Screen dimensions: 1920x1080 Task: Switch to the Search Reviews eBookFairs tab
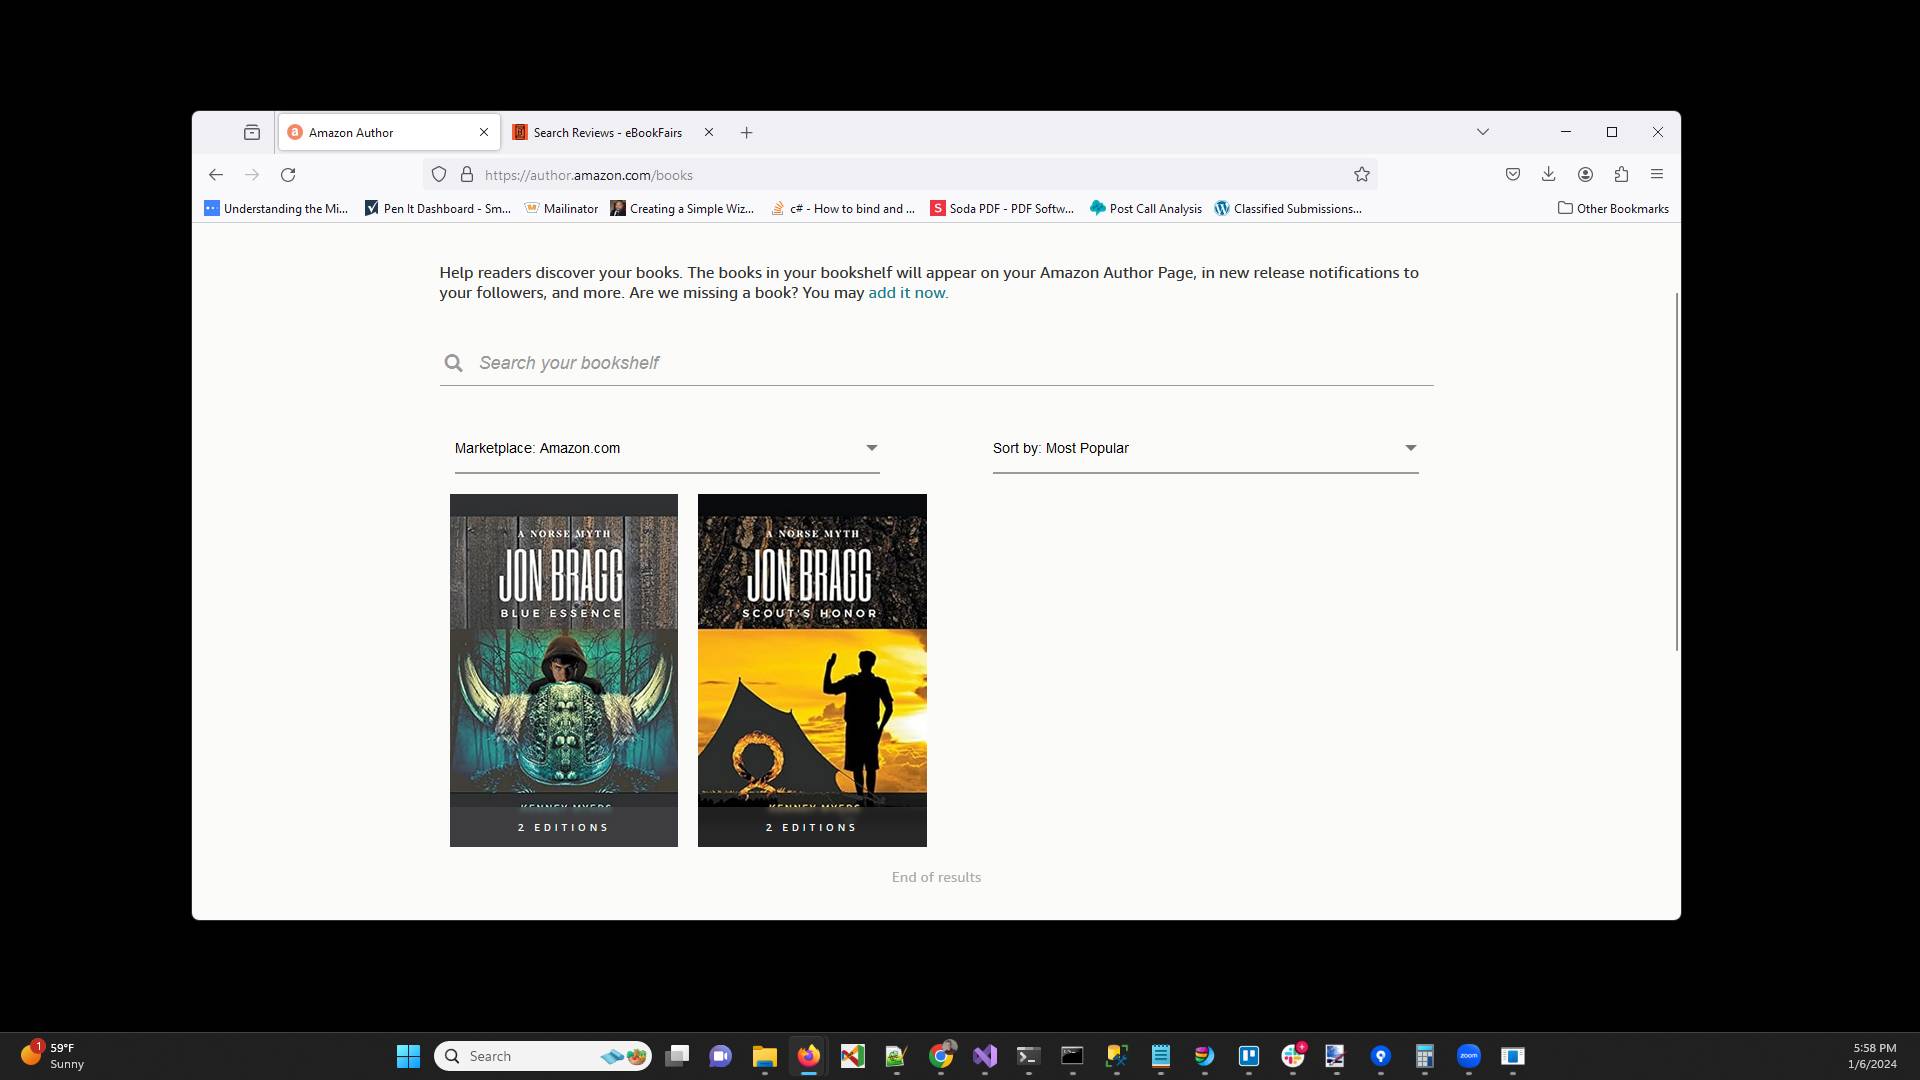coord(607,132)
